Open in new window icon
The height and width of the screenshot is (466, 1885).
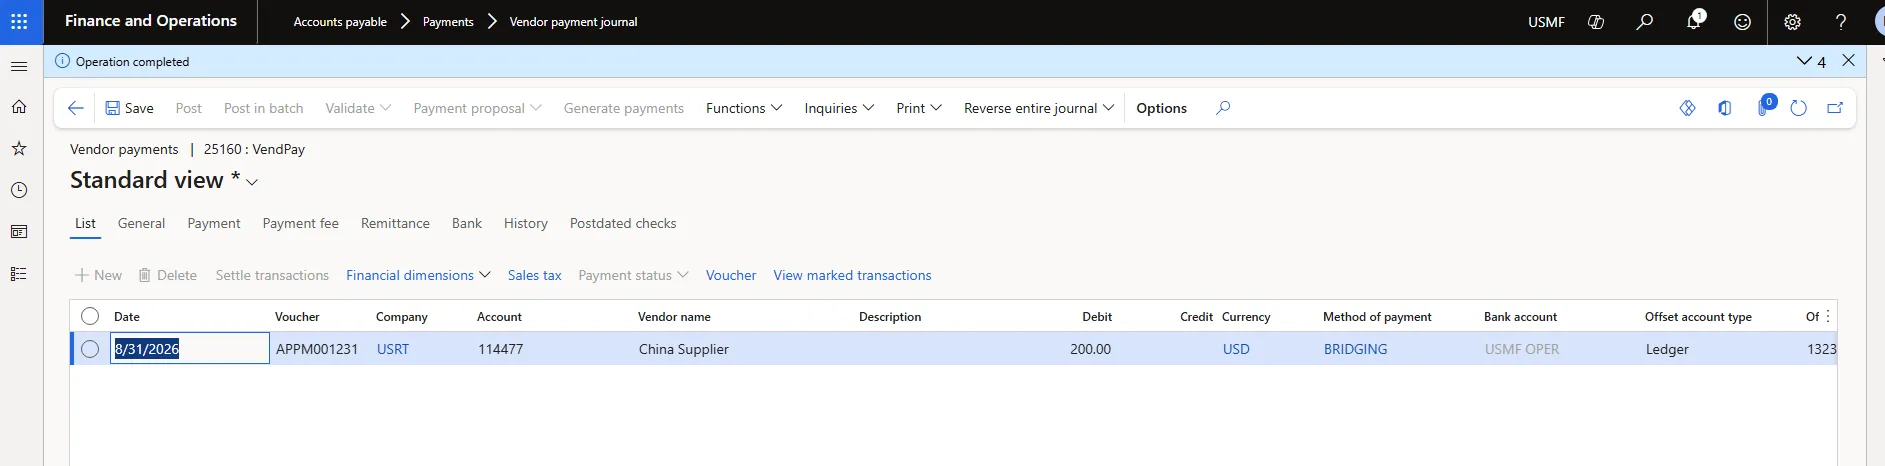pyautogui.click(x=1835, y=108)
